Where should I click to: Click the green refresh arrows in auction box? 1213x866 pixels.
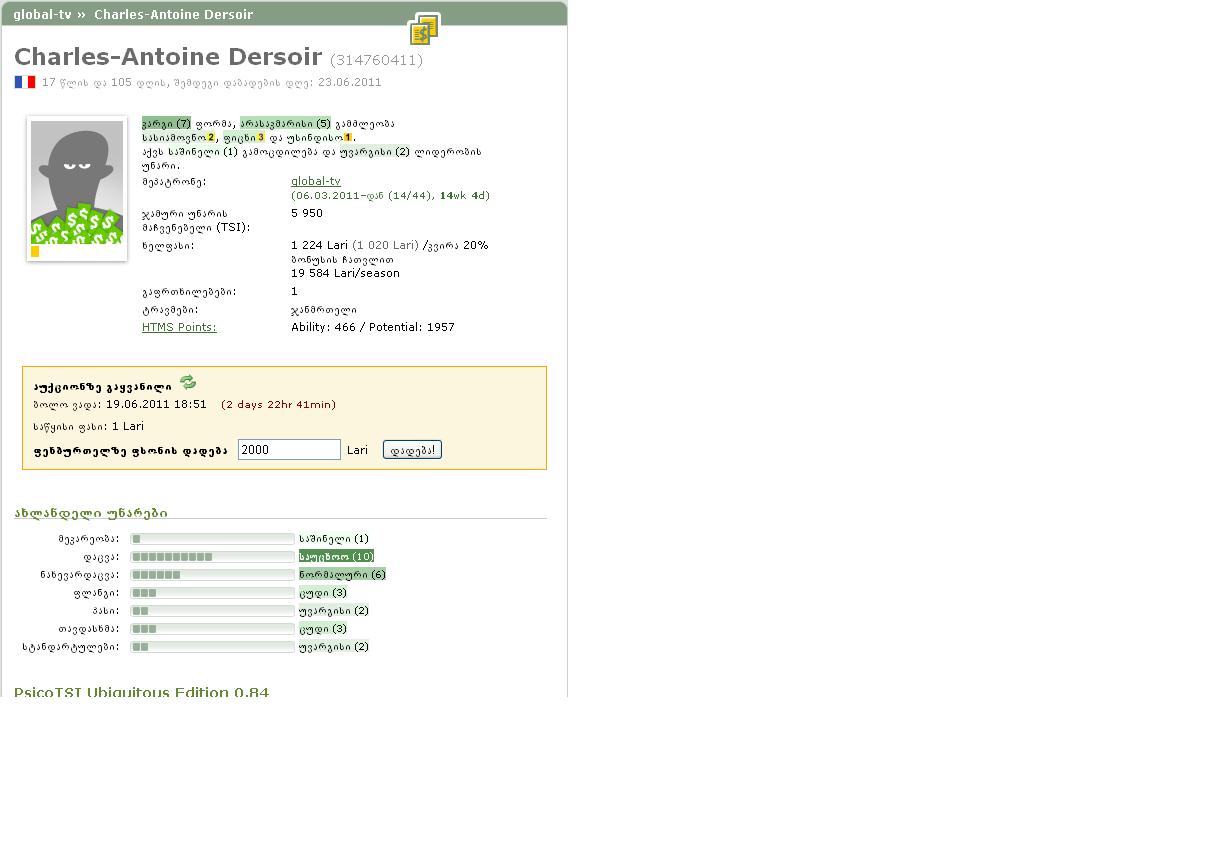[x=188, y=382]
